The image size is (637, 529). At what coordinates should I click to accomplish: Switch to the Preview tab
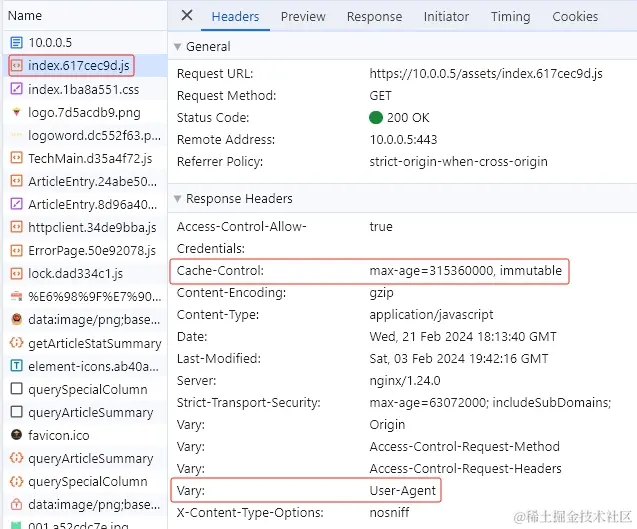tap(303, 16)
